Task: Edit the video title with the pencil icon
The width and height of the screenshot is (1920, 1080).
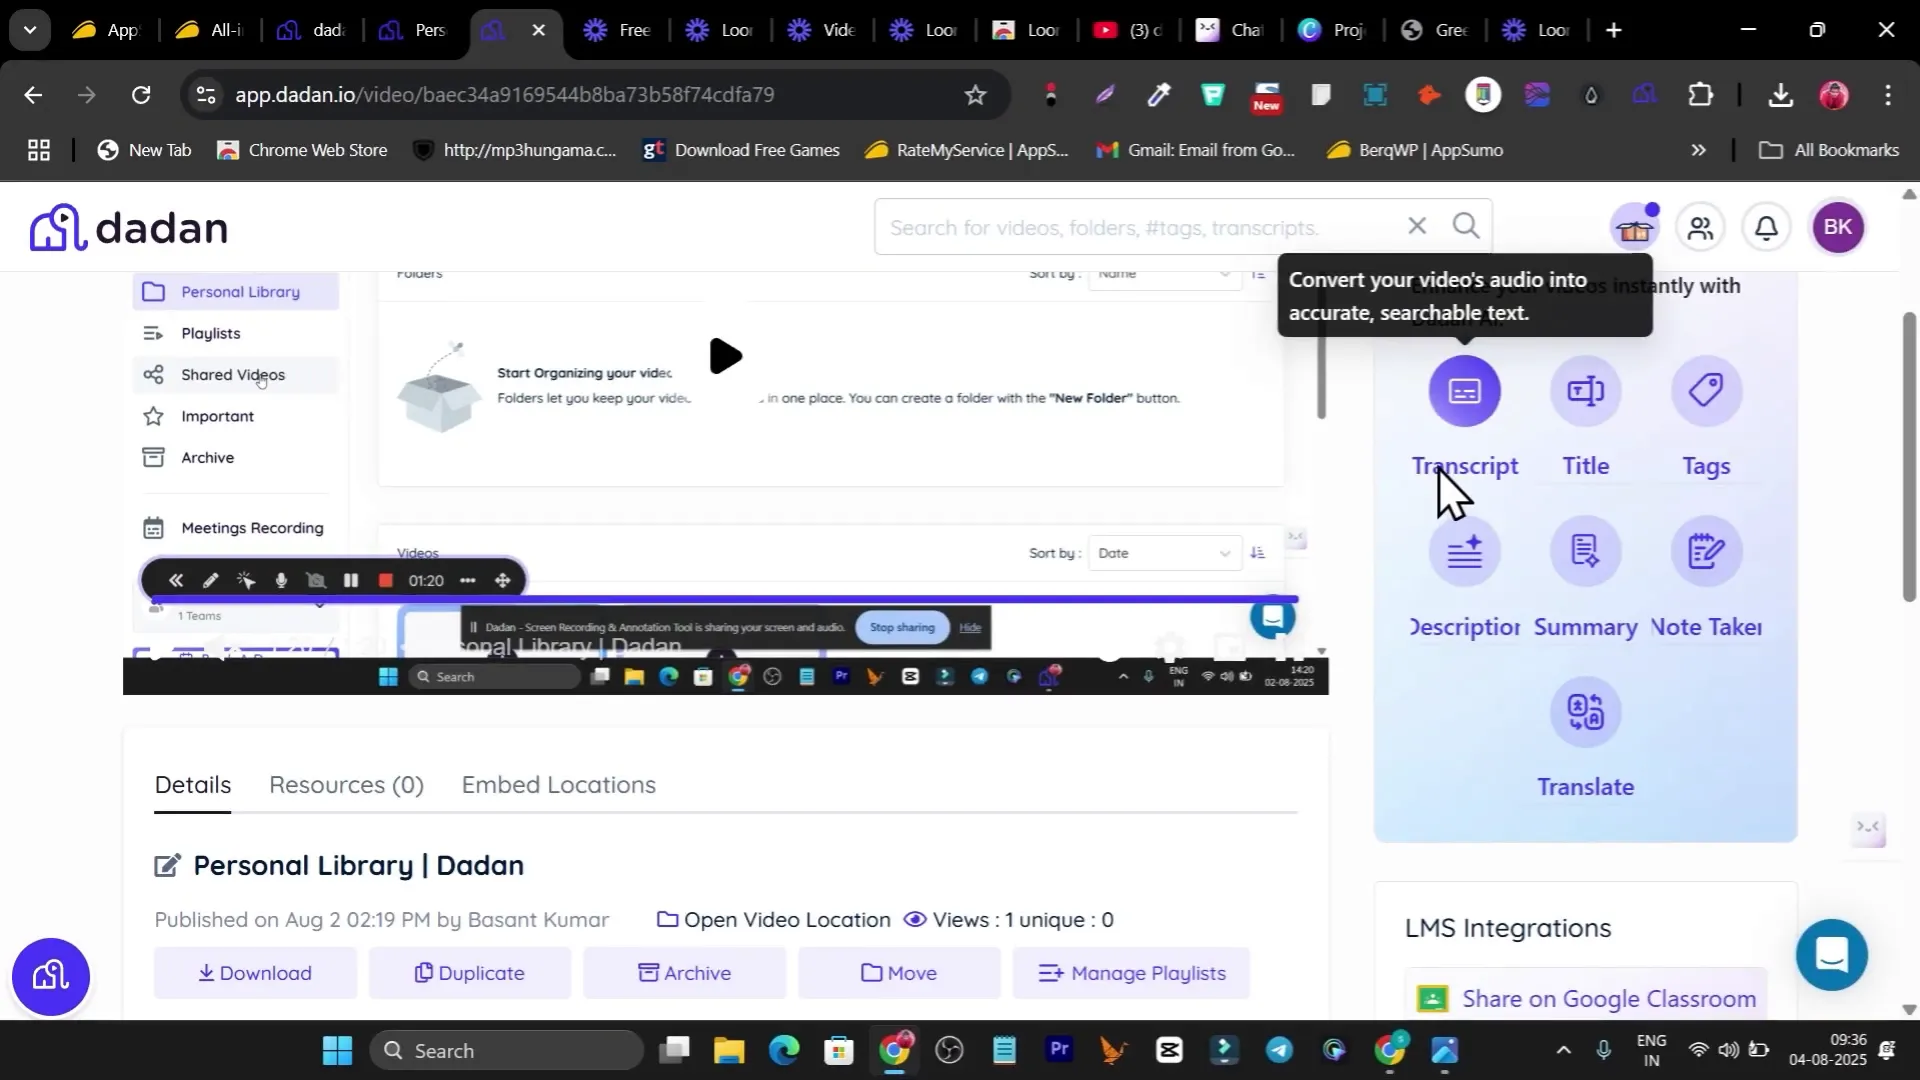Action: [167, 866]
